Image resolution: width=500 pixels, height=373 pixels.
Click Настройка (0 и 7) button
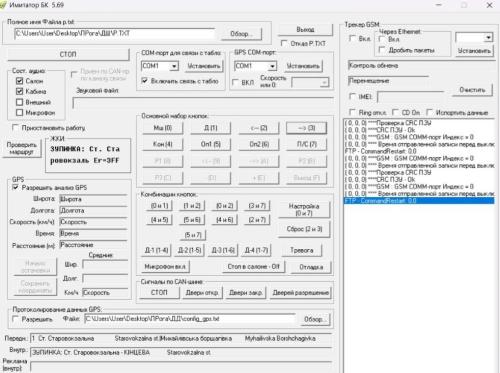[x=304, y=209]
